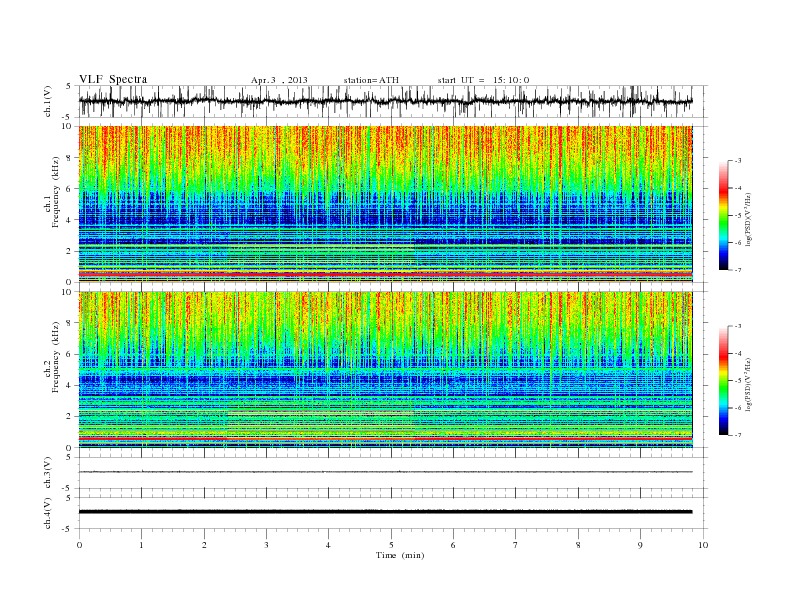Screen dimensions: 792x612
Task: Click the "VLF Spectra" plot title
Action: 113,79
